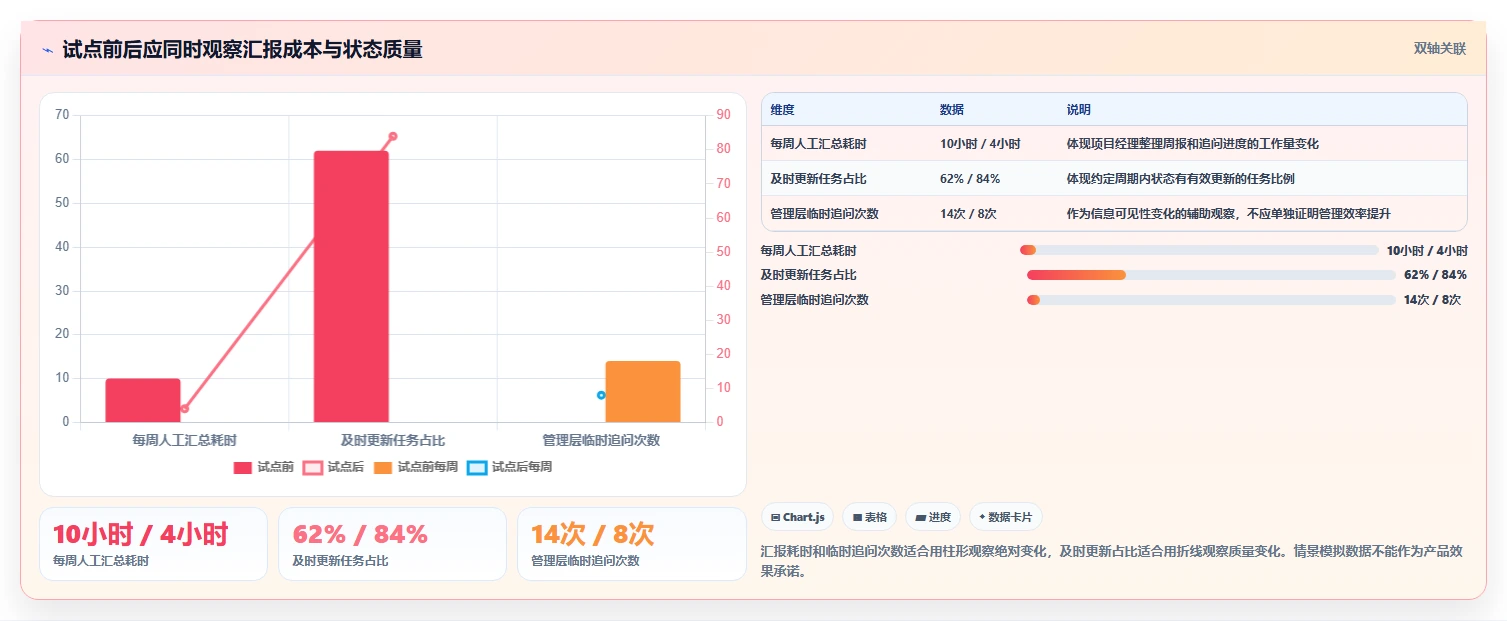Click the line point atop the tall bar
Image resolution: width=1507 pixels, height=621 pixels.
[x=393, y=136]
